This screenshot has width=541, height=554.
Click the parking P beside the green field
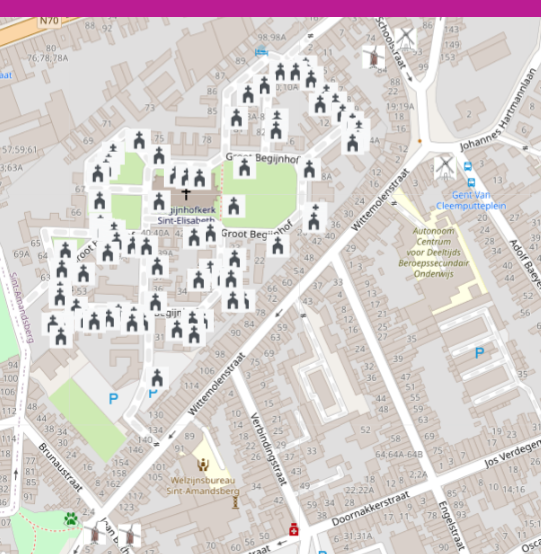click(x=113, y=399)
